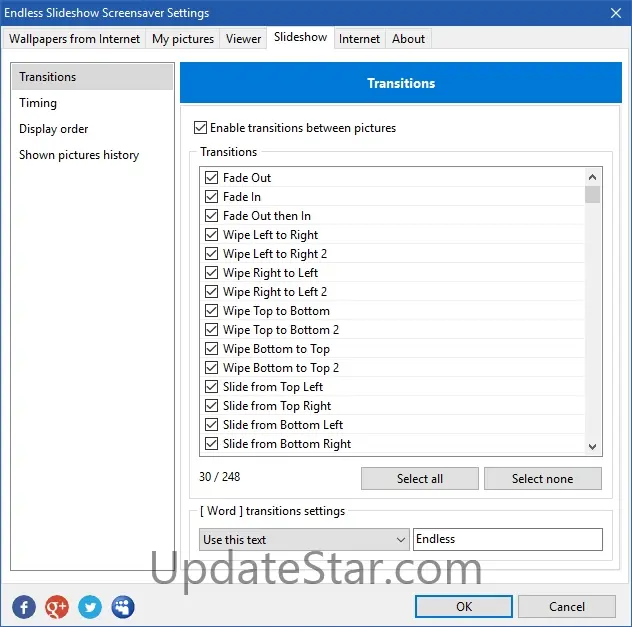This screenshot has height=627, width=632.
Task: Switch to the Viewer tab
Action: click(x=243, y=39)
